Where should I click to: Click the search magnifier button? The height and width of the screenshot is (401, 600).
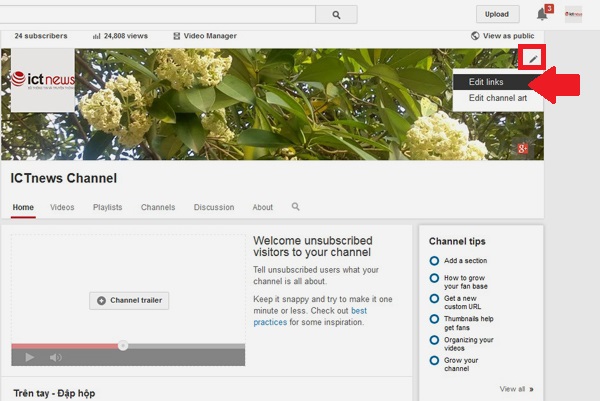[x=336, y=15]
